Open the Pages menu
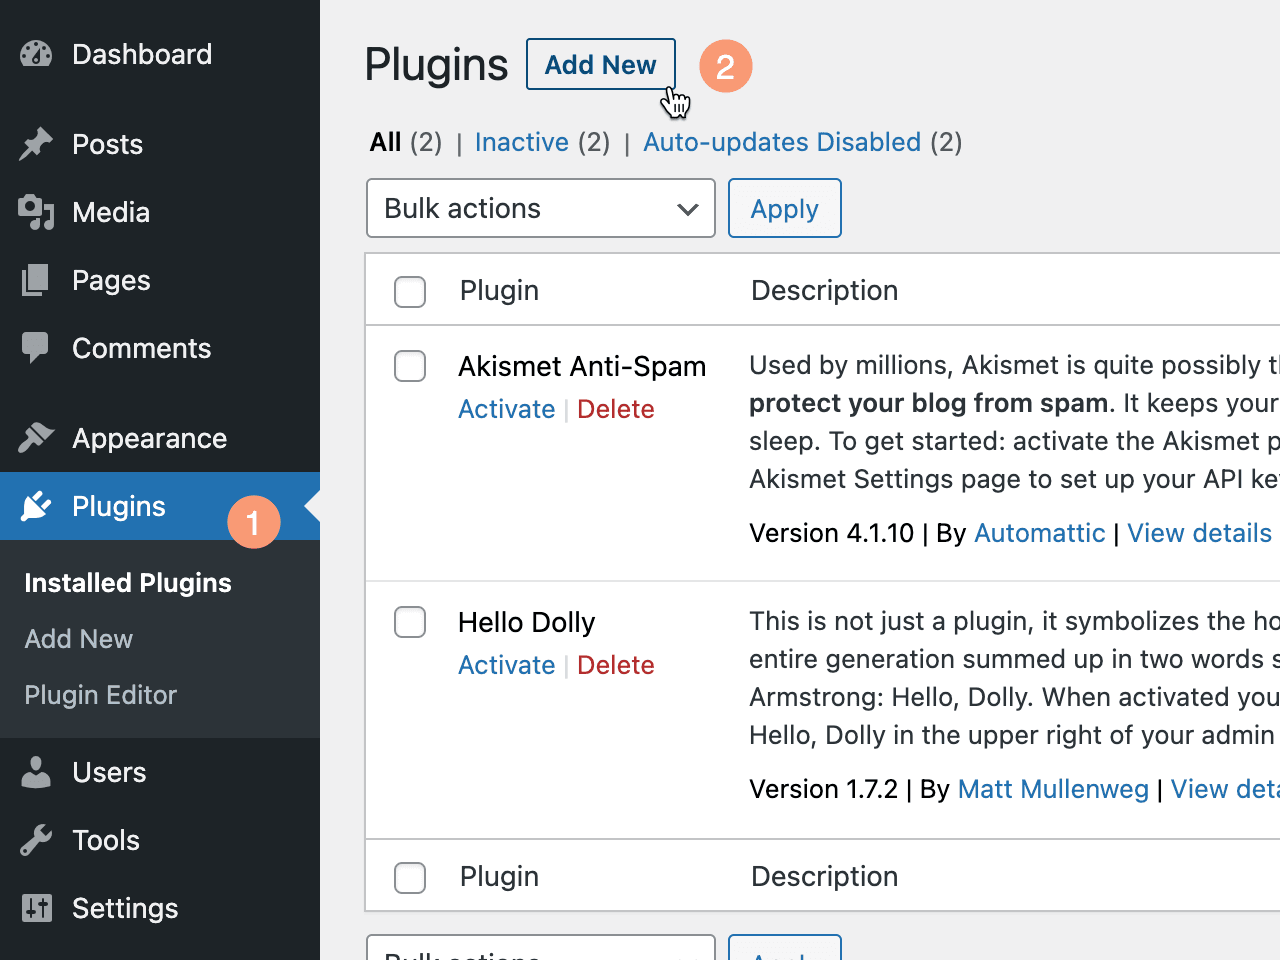 pos(111,280)
